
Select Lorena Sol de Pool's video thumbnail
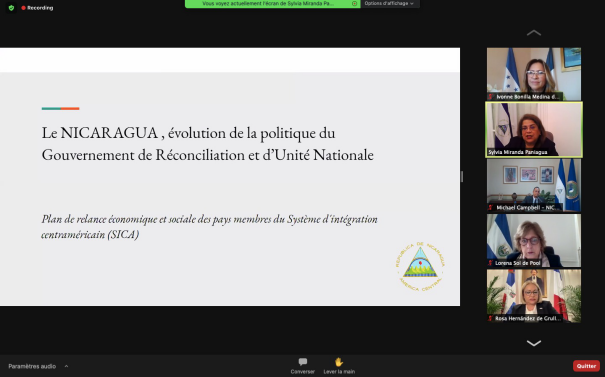534,240
